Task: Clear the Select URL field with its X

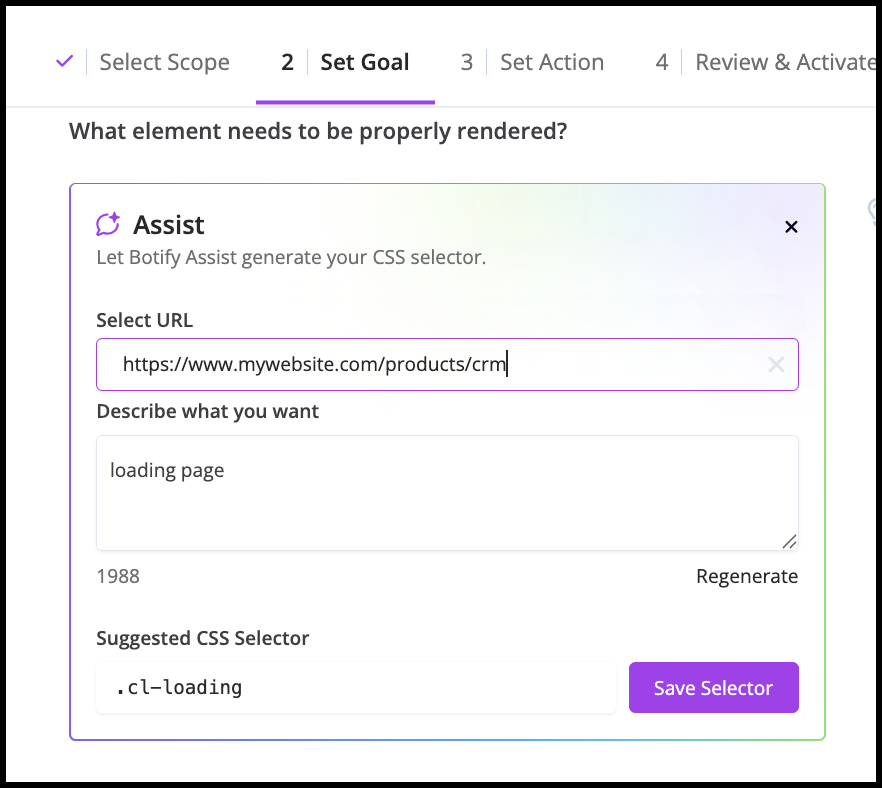Action: click(776, 364)
